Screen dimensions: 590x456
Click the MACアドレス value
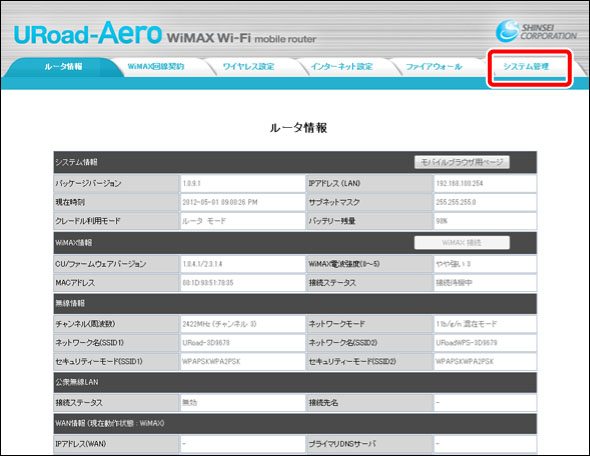tap(208, 283)
